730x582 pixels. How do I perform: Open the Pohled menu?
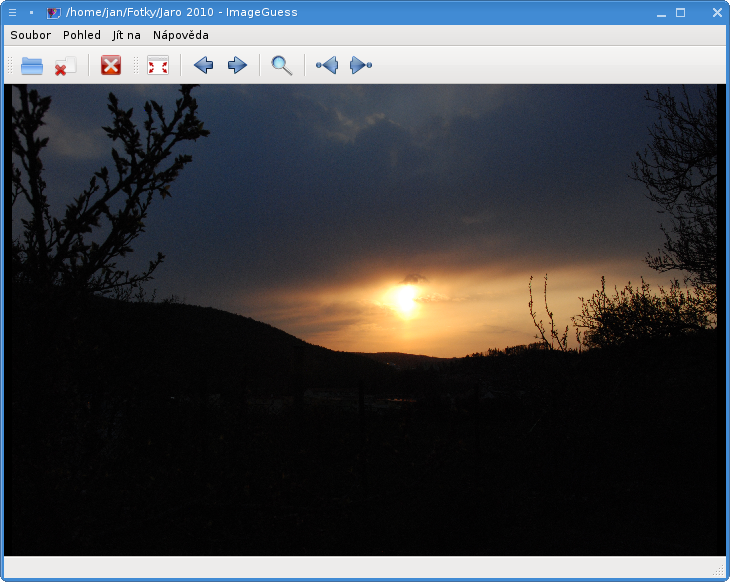pos(82,35)
